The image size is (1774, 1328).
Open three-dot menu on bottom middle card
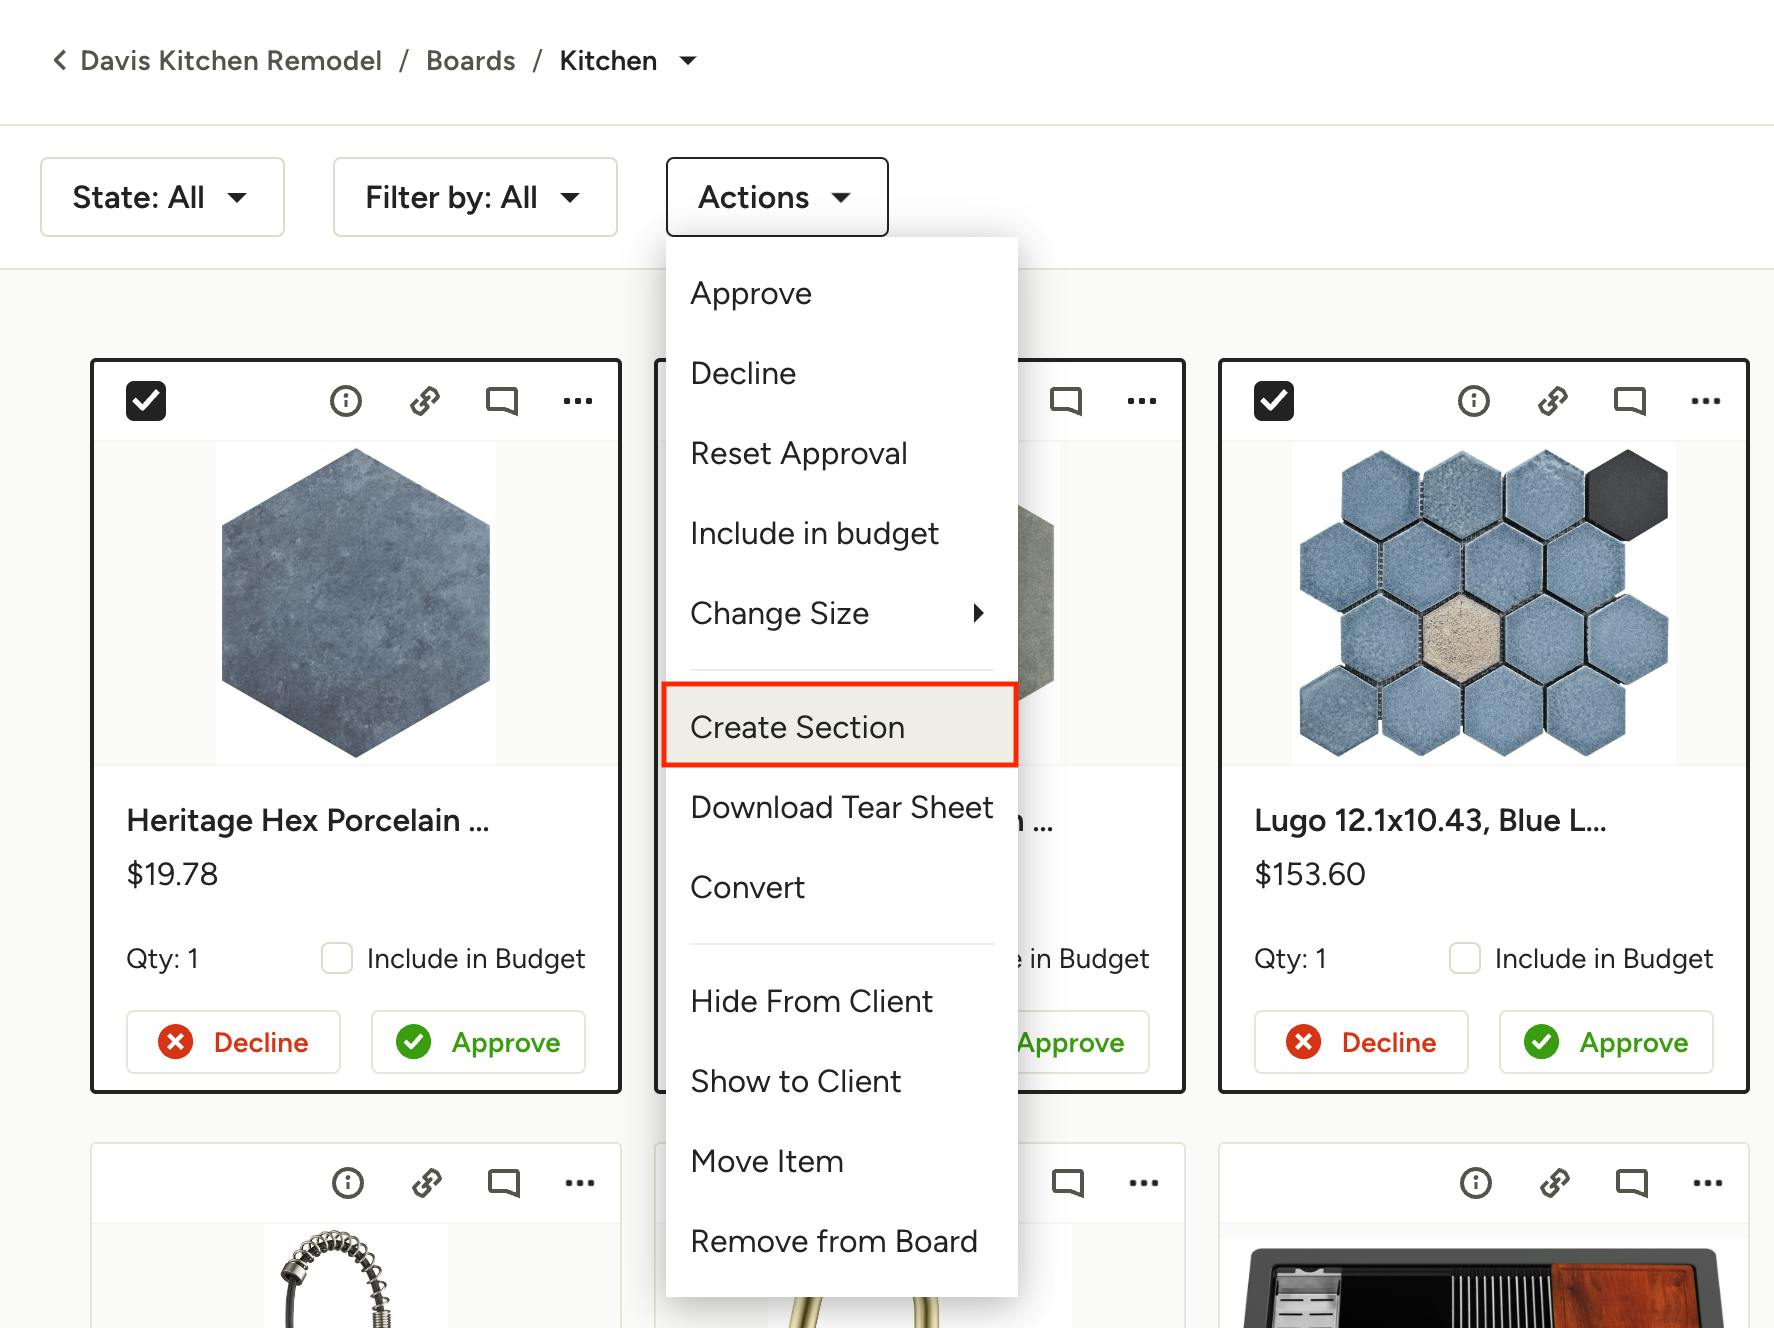1144,1183
